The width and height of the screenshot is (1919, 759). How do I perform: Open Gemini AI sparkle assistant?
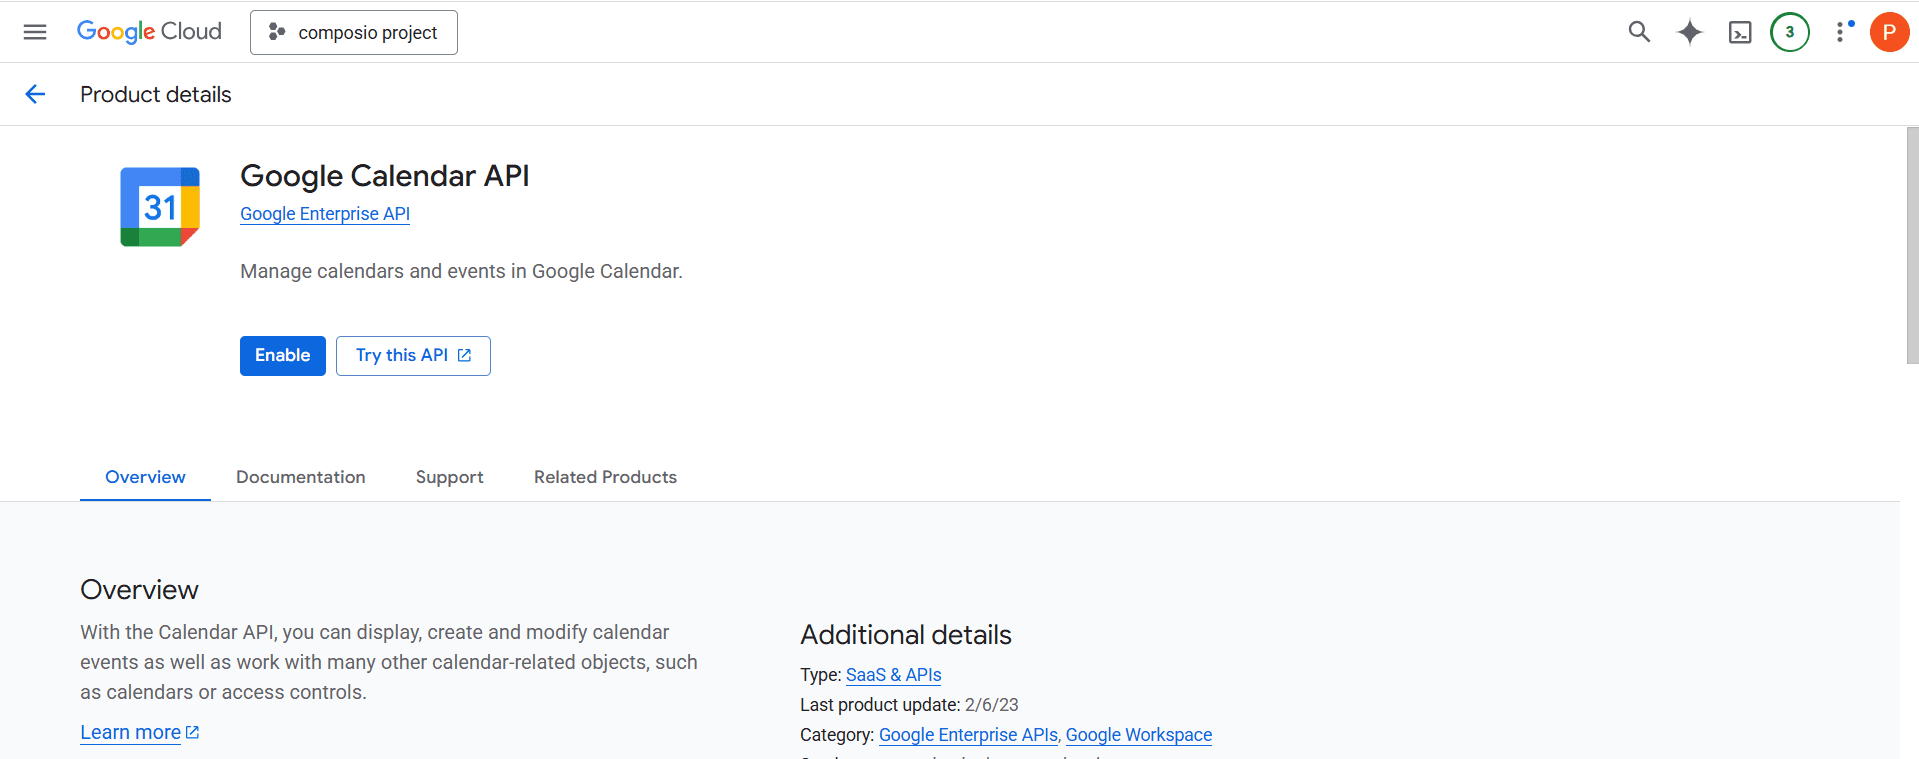(1690, 32)
